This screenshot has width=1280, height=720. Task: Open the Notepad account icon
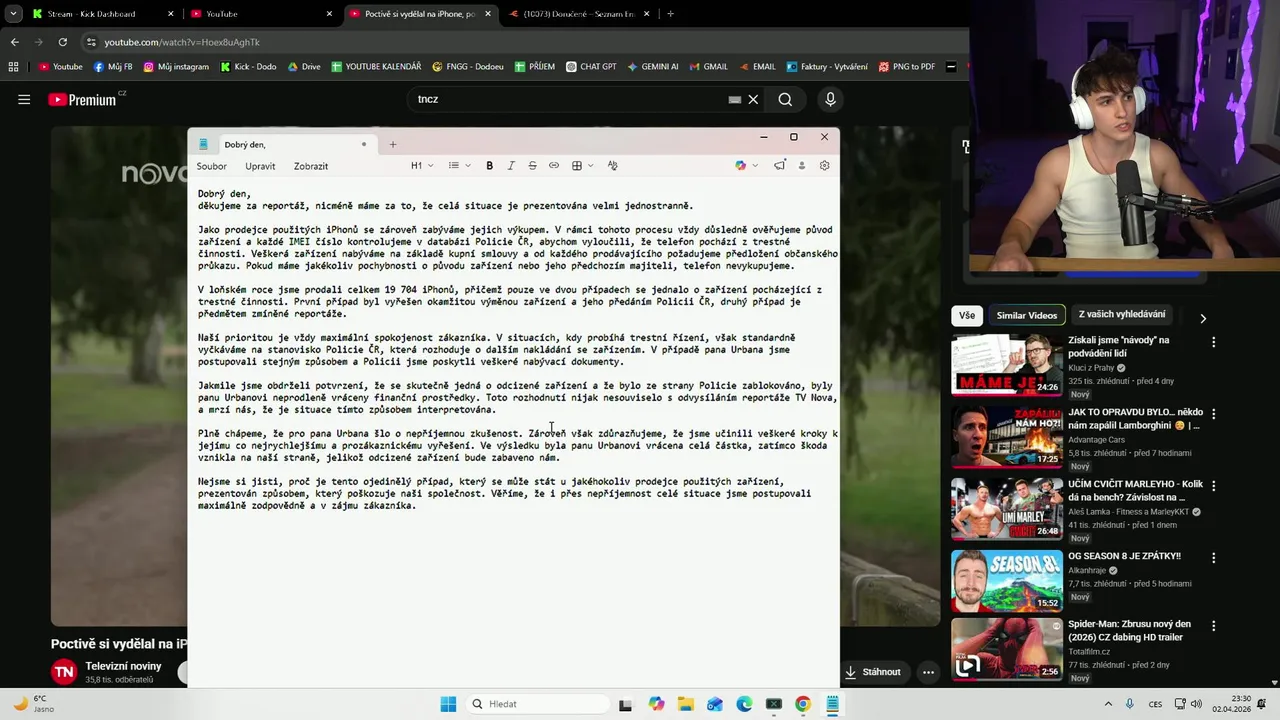tap(801, 166)
